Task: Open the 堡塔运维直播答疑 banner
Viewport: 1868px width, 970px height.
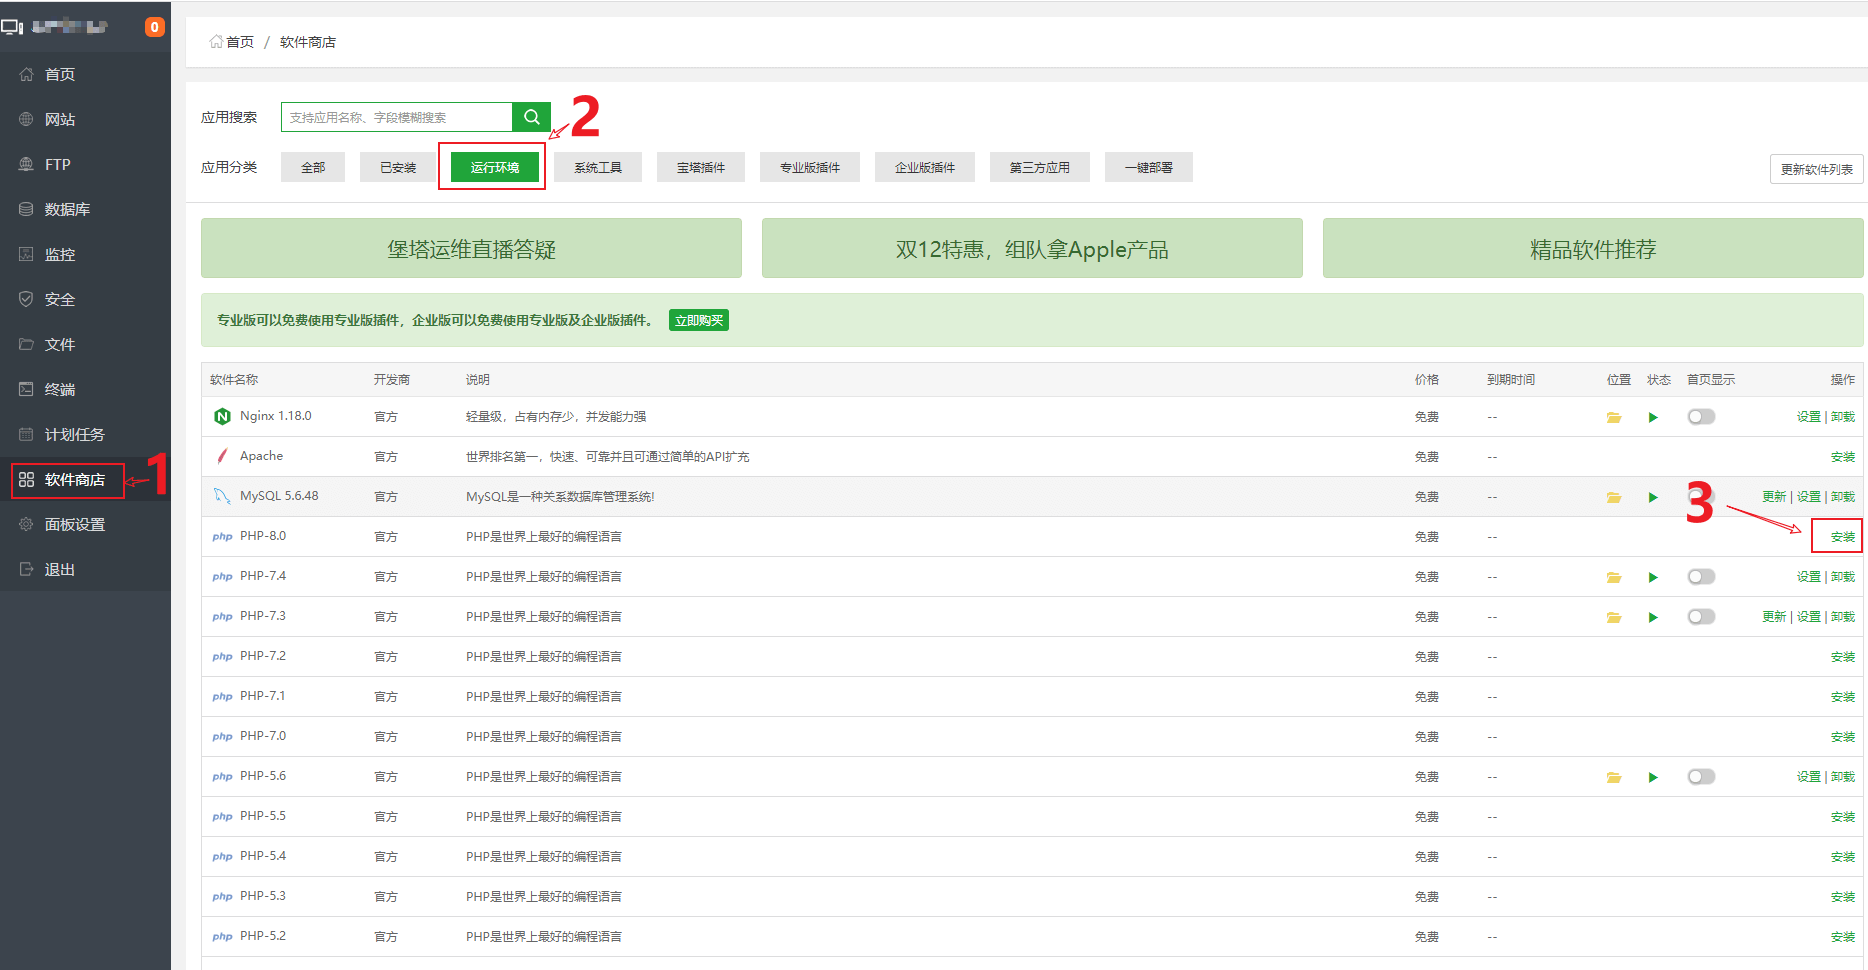Action: coord(471,248)
